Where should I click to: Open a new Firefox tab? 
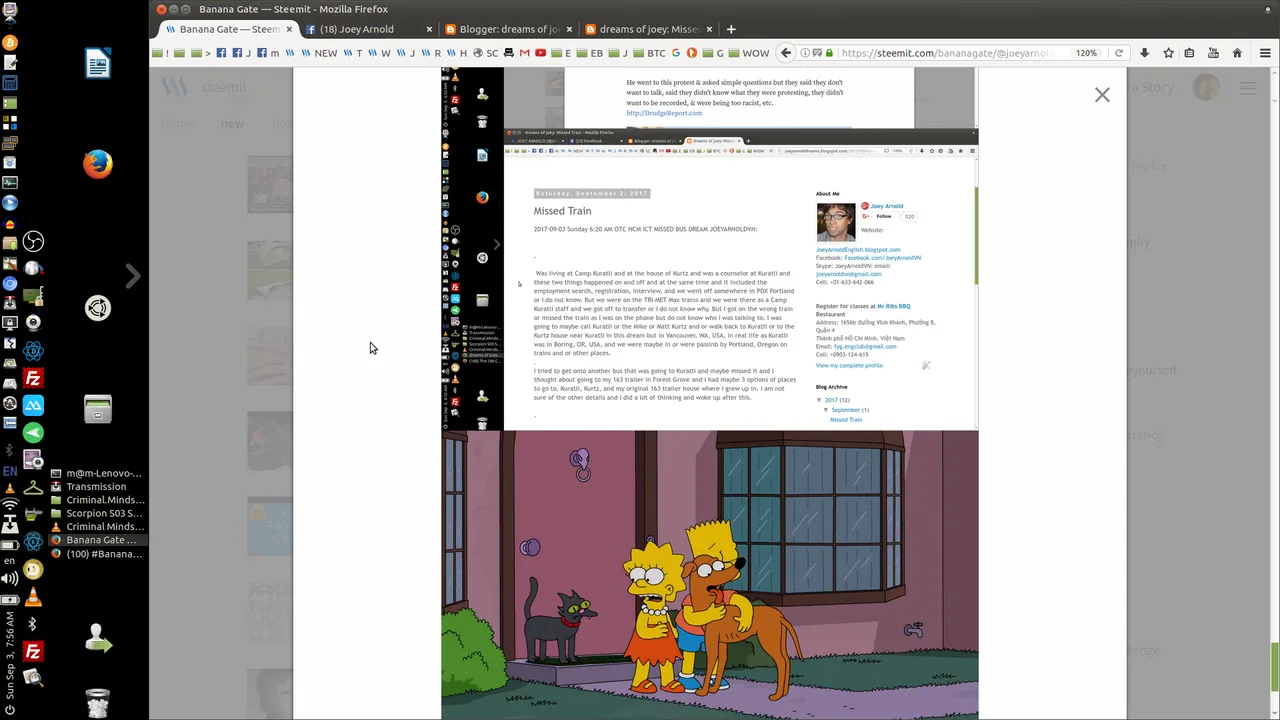pyautogui.click(x=731, y=29)
